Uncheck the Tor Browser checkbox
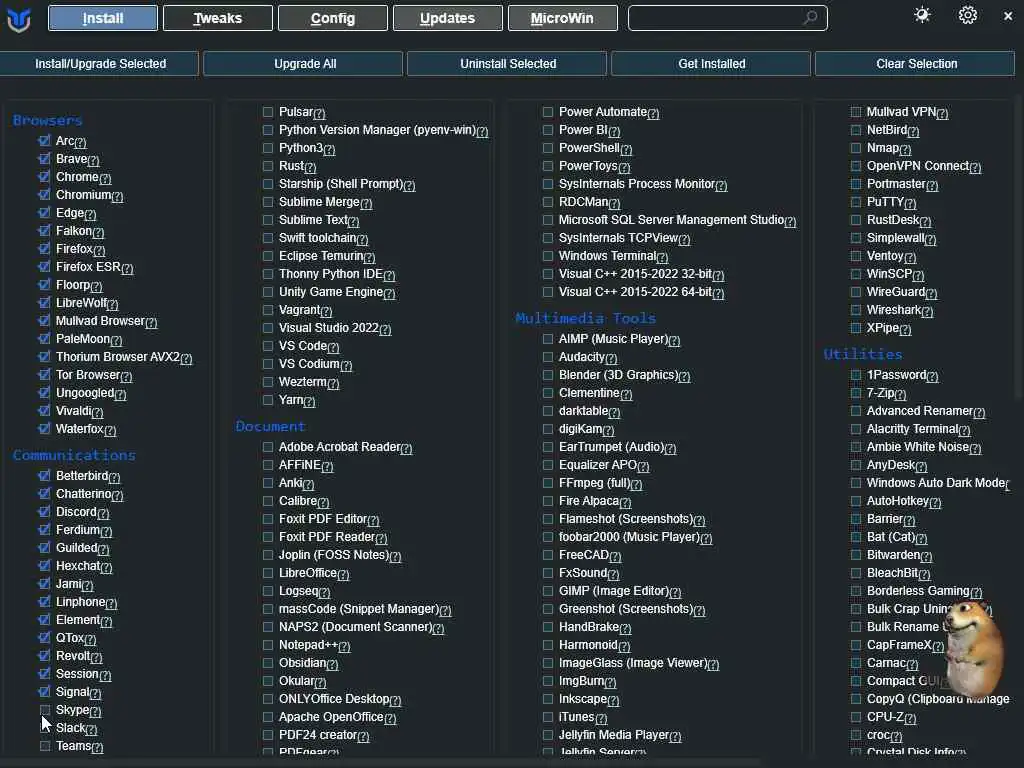 click(44, 374)
